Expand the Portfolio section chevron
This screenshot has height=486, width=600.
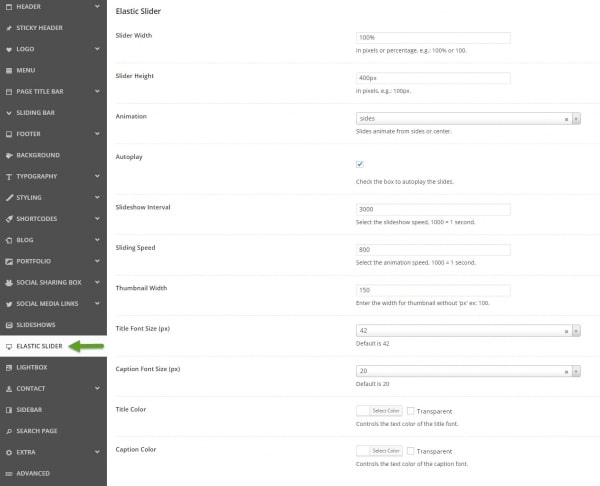click(x=97, y=261)
